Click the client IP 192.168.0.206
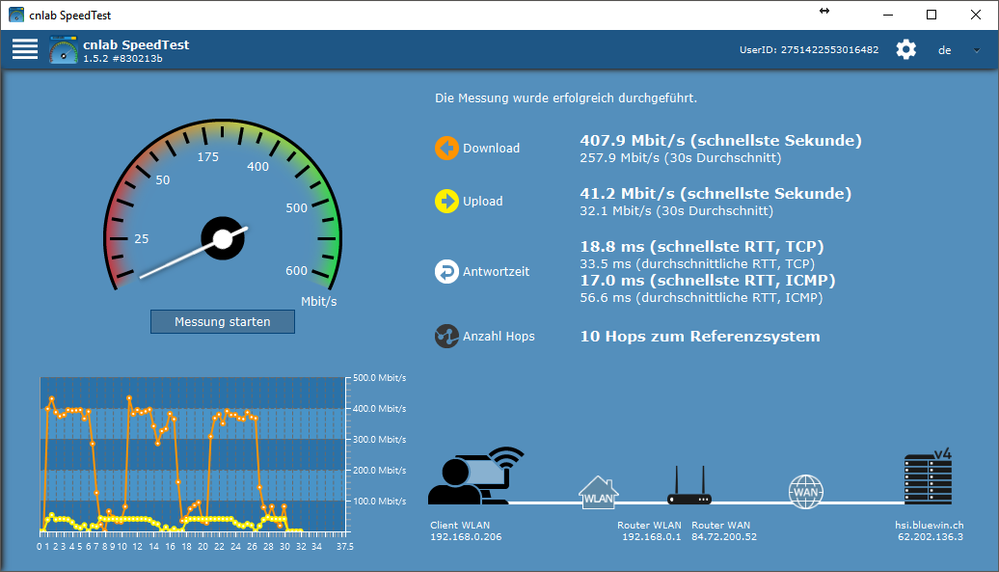This screenshot has width=999, height=572. point(466,537)
